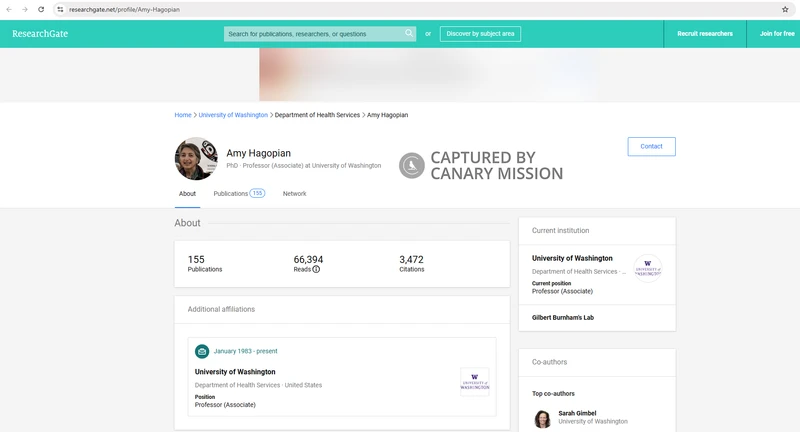Click the University of Washington logo in affiliation card
Screen dimensions: 800x432
click(x=474, y=382)
